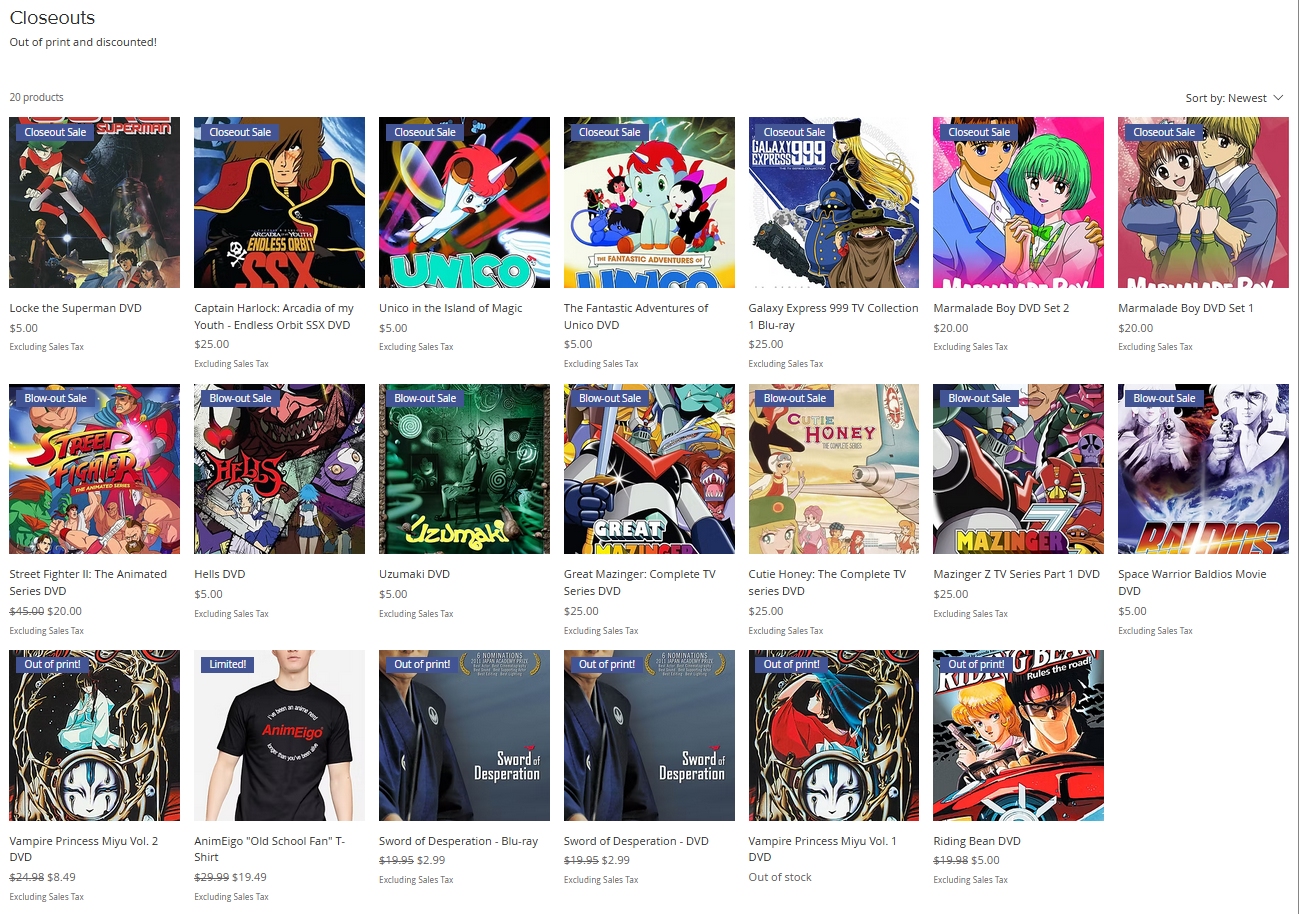Open Locke the Superman DVD cover image

tap(95, 203)
